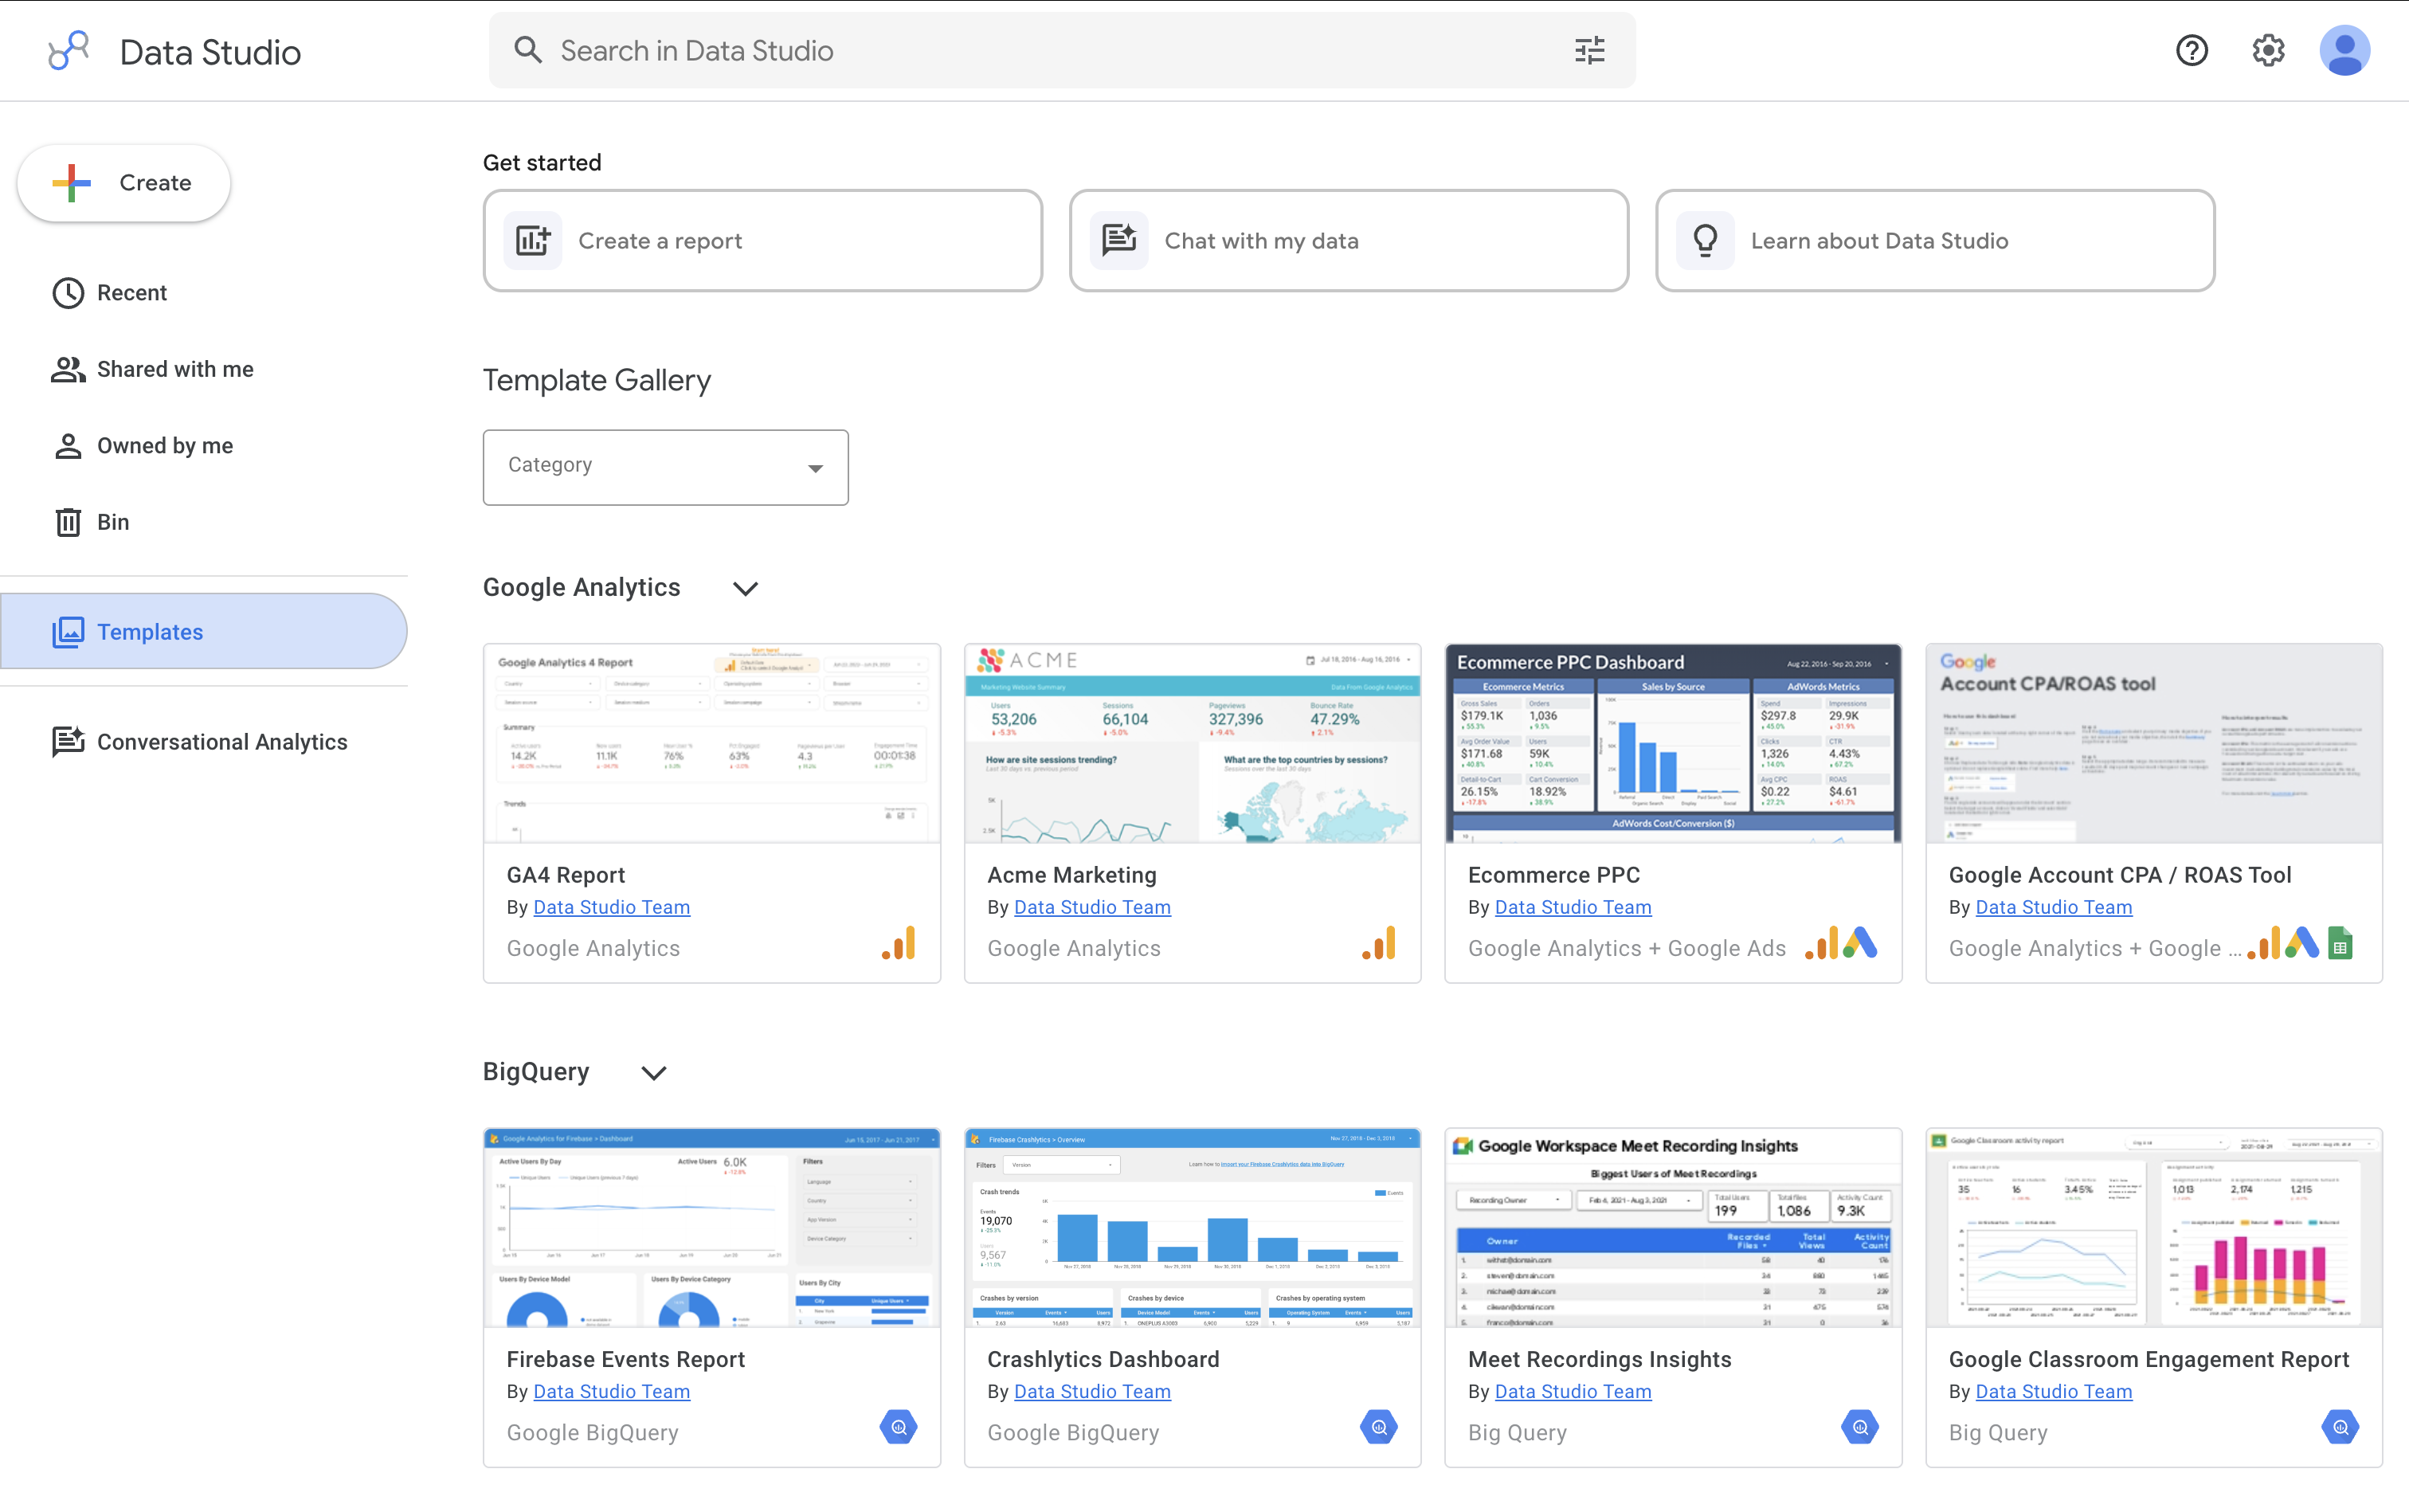Open the Google Classroom activity report thumbnail

pos(2154,1228)
